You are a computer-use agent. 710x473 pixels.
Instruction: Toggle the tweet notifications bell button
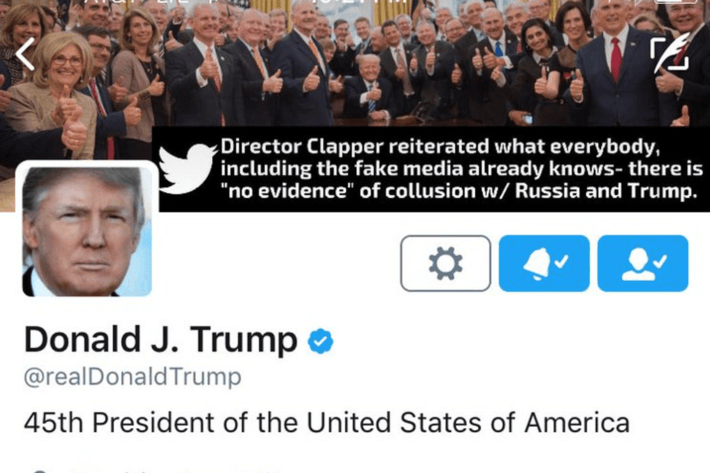[544, 263]
